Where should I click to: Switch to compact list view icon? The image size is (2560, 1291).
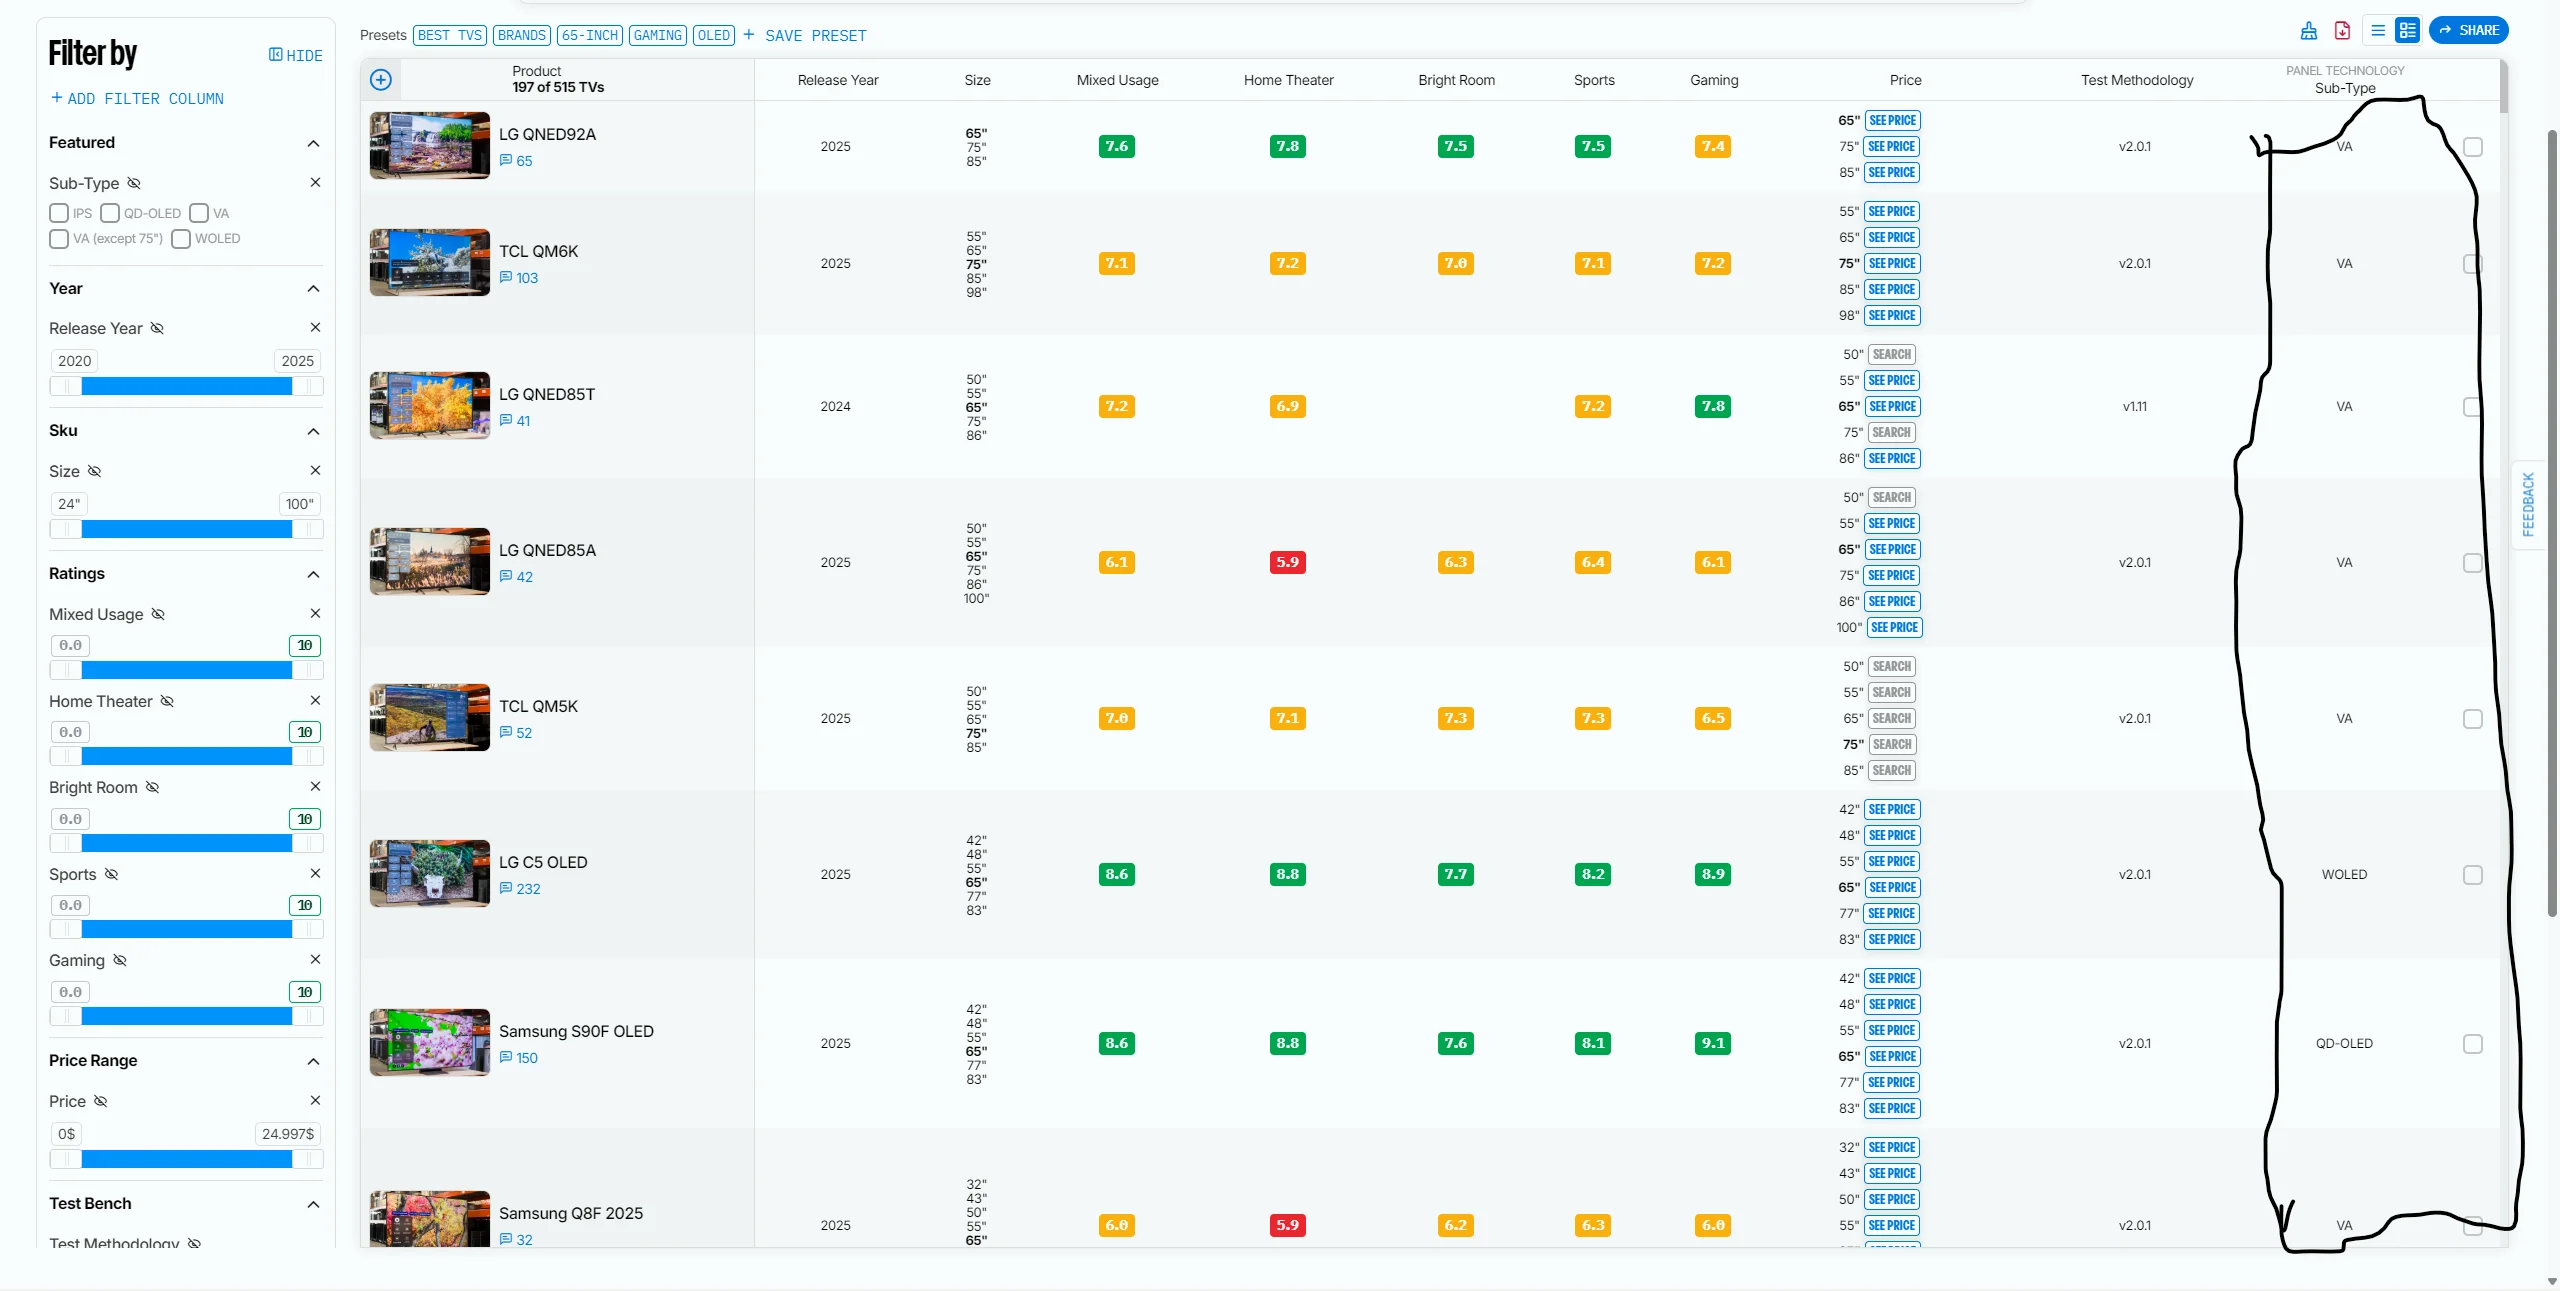click(x=2378, y=31)
